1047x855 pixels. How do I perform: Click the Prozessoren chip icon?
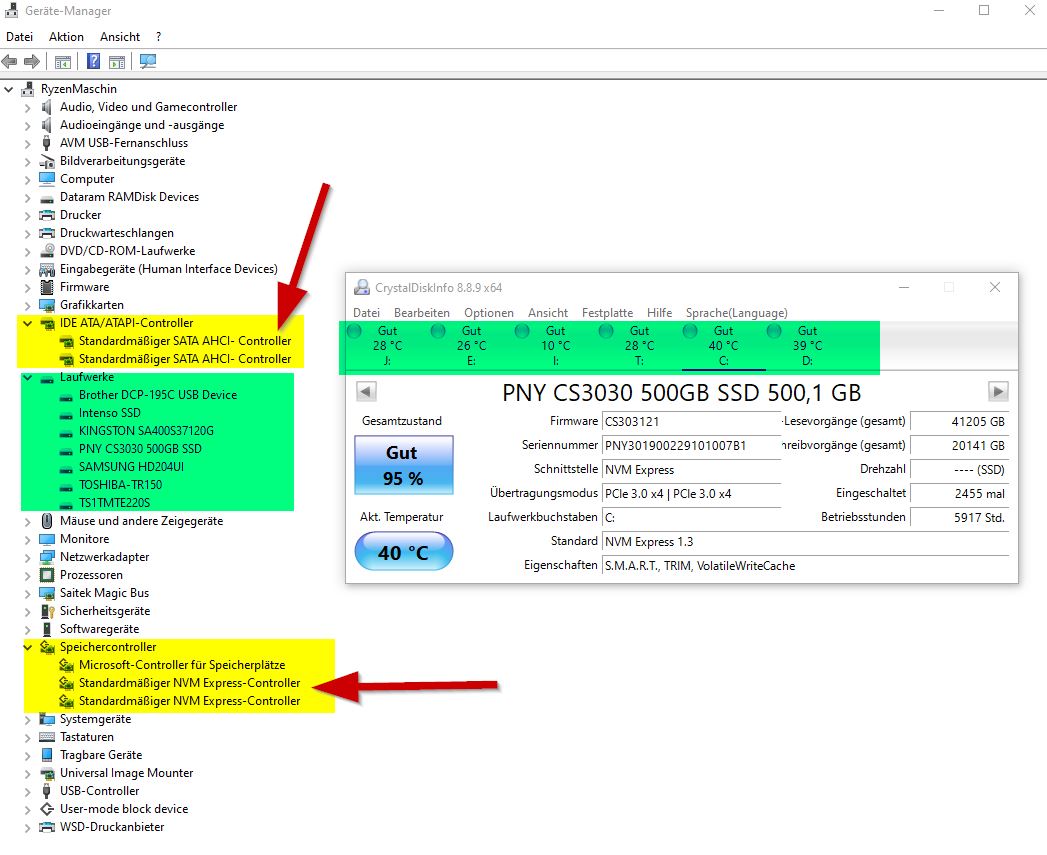pyautogui.click(x=47, y=575)
